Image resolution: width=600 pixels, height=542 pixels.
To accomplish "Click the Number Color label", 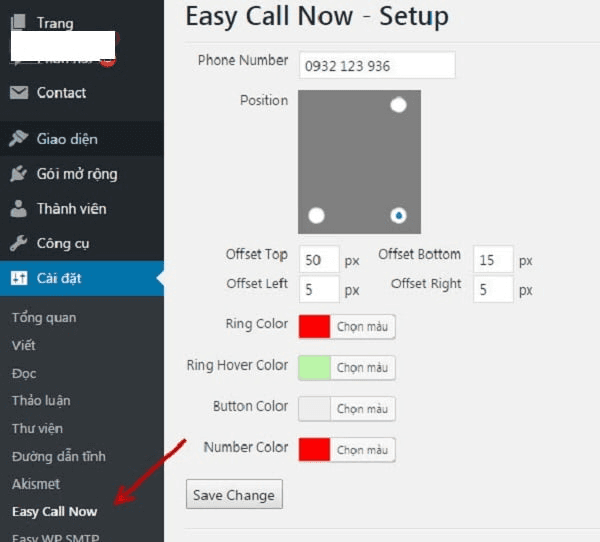I will point(246,447).
